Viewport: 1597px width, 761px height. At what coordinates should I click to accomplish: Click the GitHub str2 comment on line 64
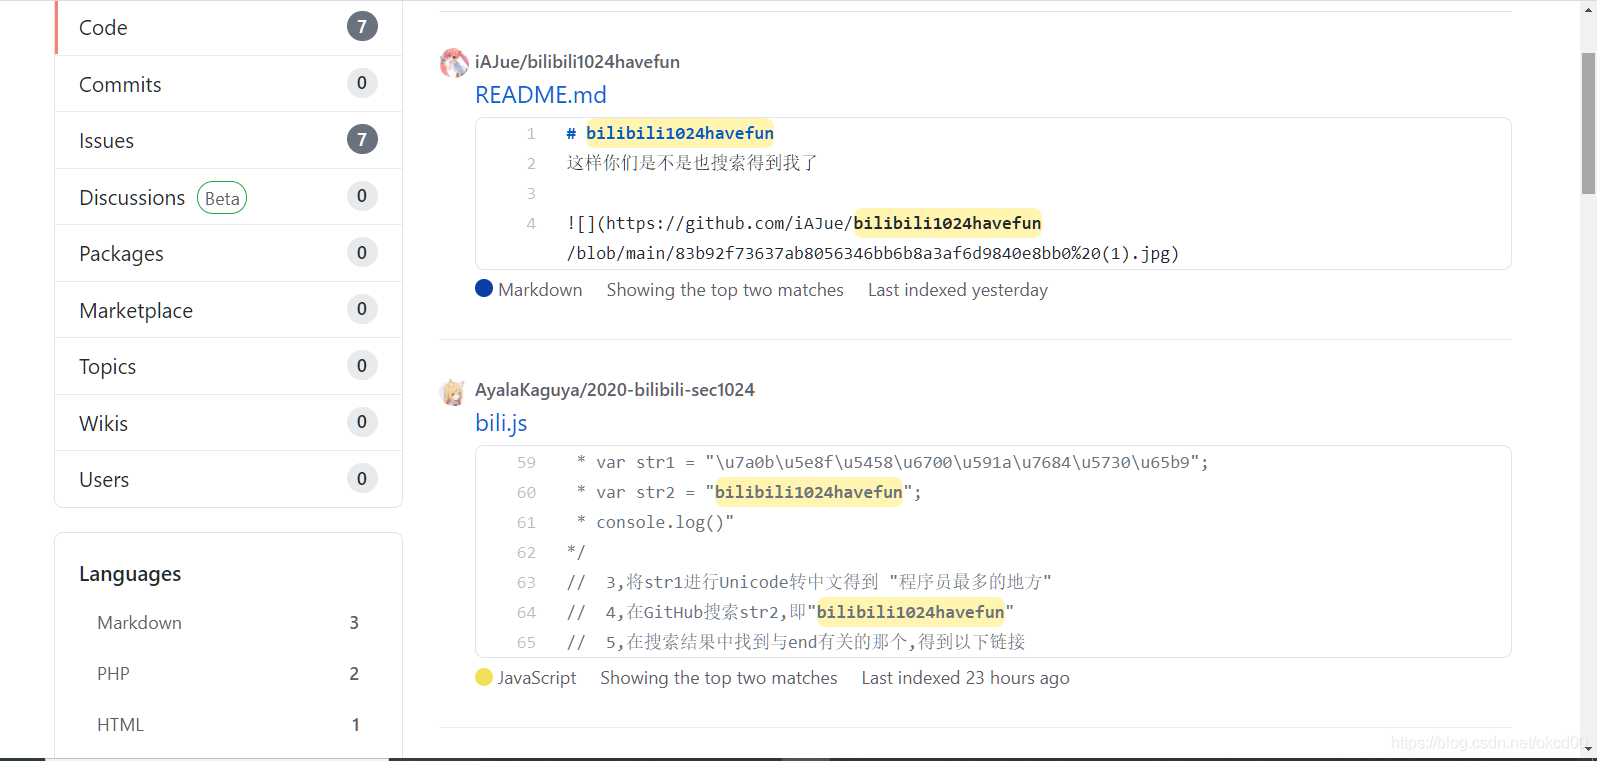(x=790, y=612)
